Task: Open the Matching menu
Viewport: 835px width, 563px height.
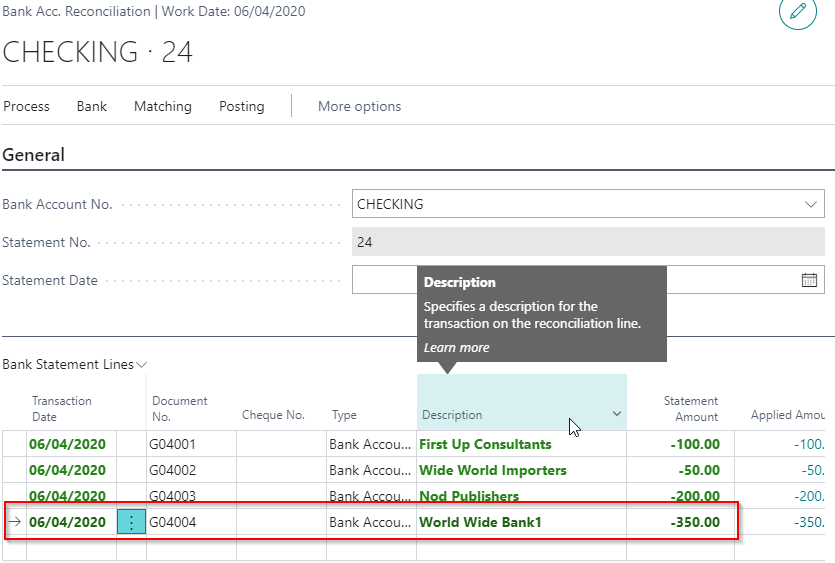Action: tap(163, 106)
